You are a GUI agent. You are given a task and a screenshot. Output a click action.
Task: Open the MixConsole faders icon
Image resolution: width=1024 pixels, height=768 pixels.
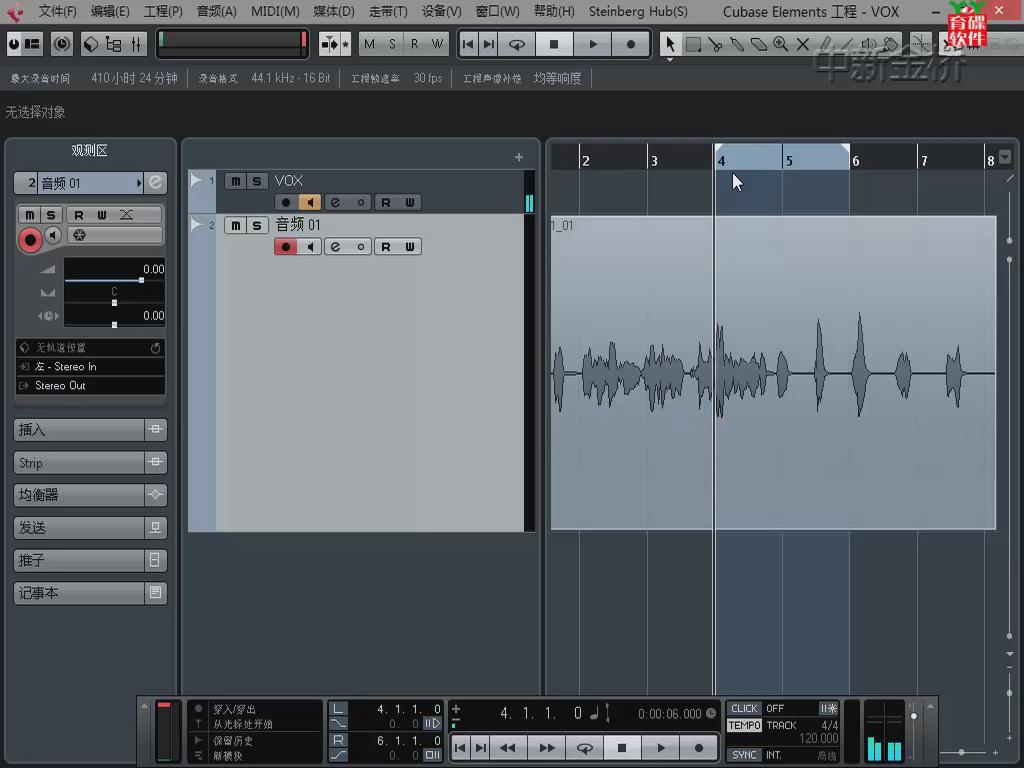point(136,44)
